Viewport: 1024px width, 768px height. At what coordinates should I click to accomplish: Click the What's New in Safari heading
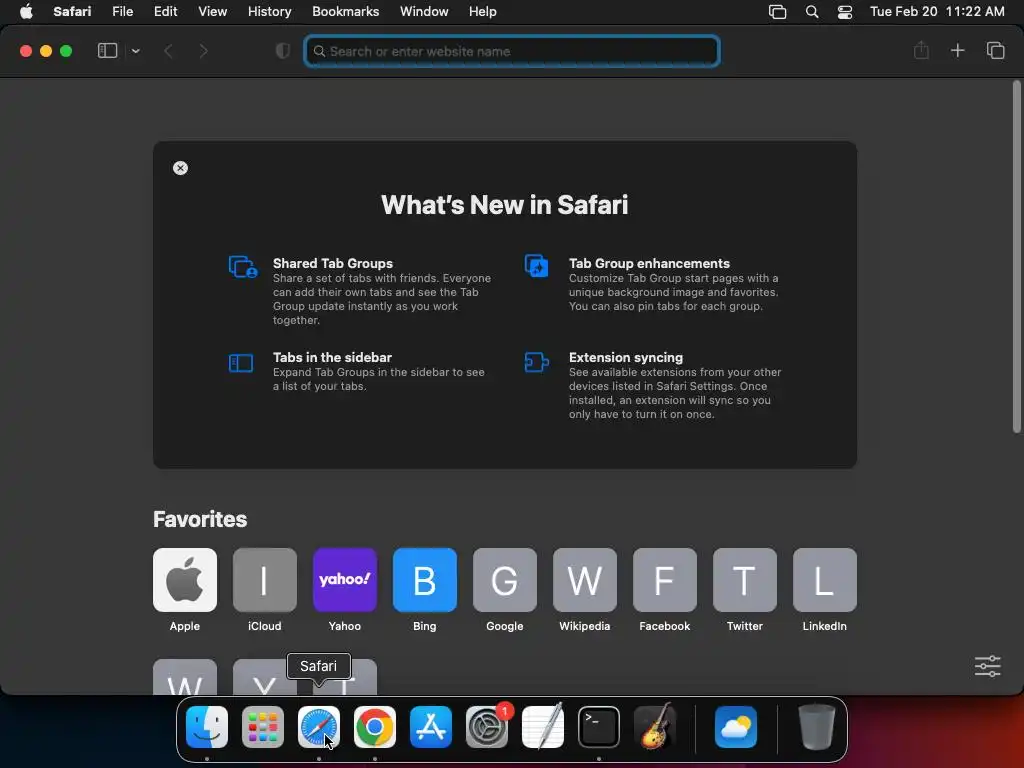coord(505,205)
